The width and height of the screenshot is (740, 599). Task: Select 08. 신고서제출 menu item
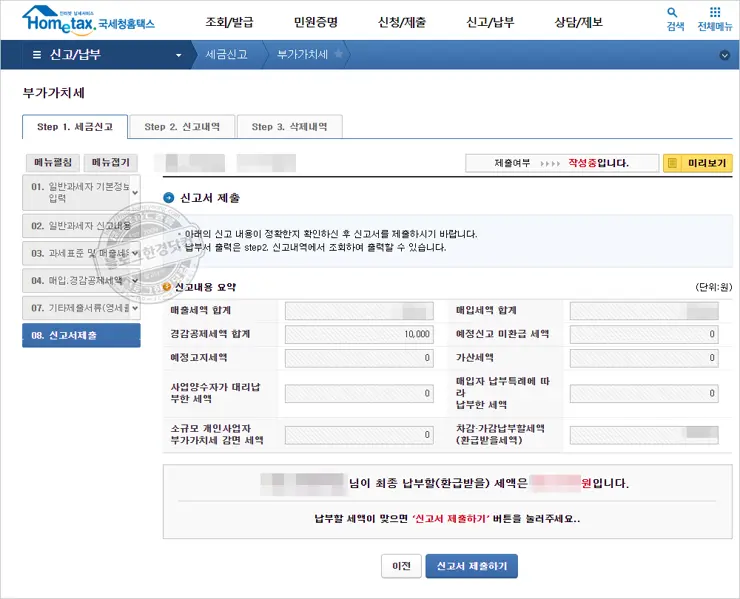(x=81, y=335)
